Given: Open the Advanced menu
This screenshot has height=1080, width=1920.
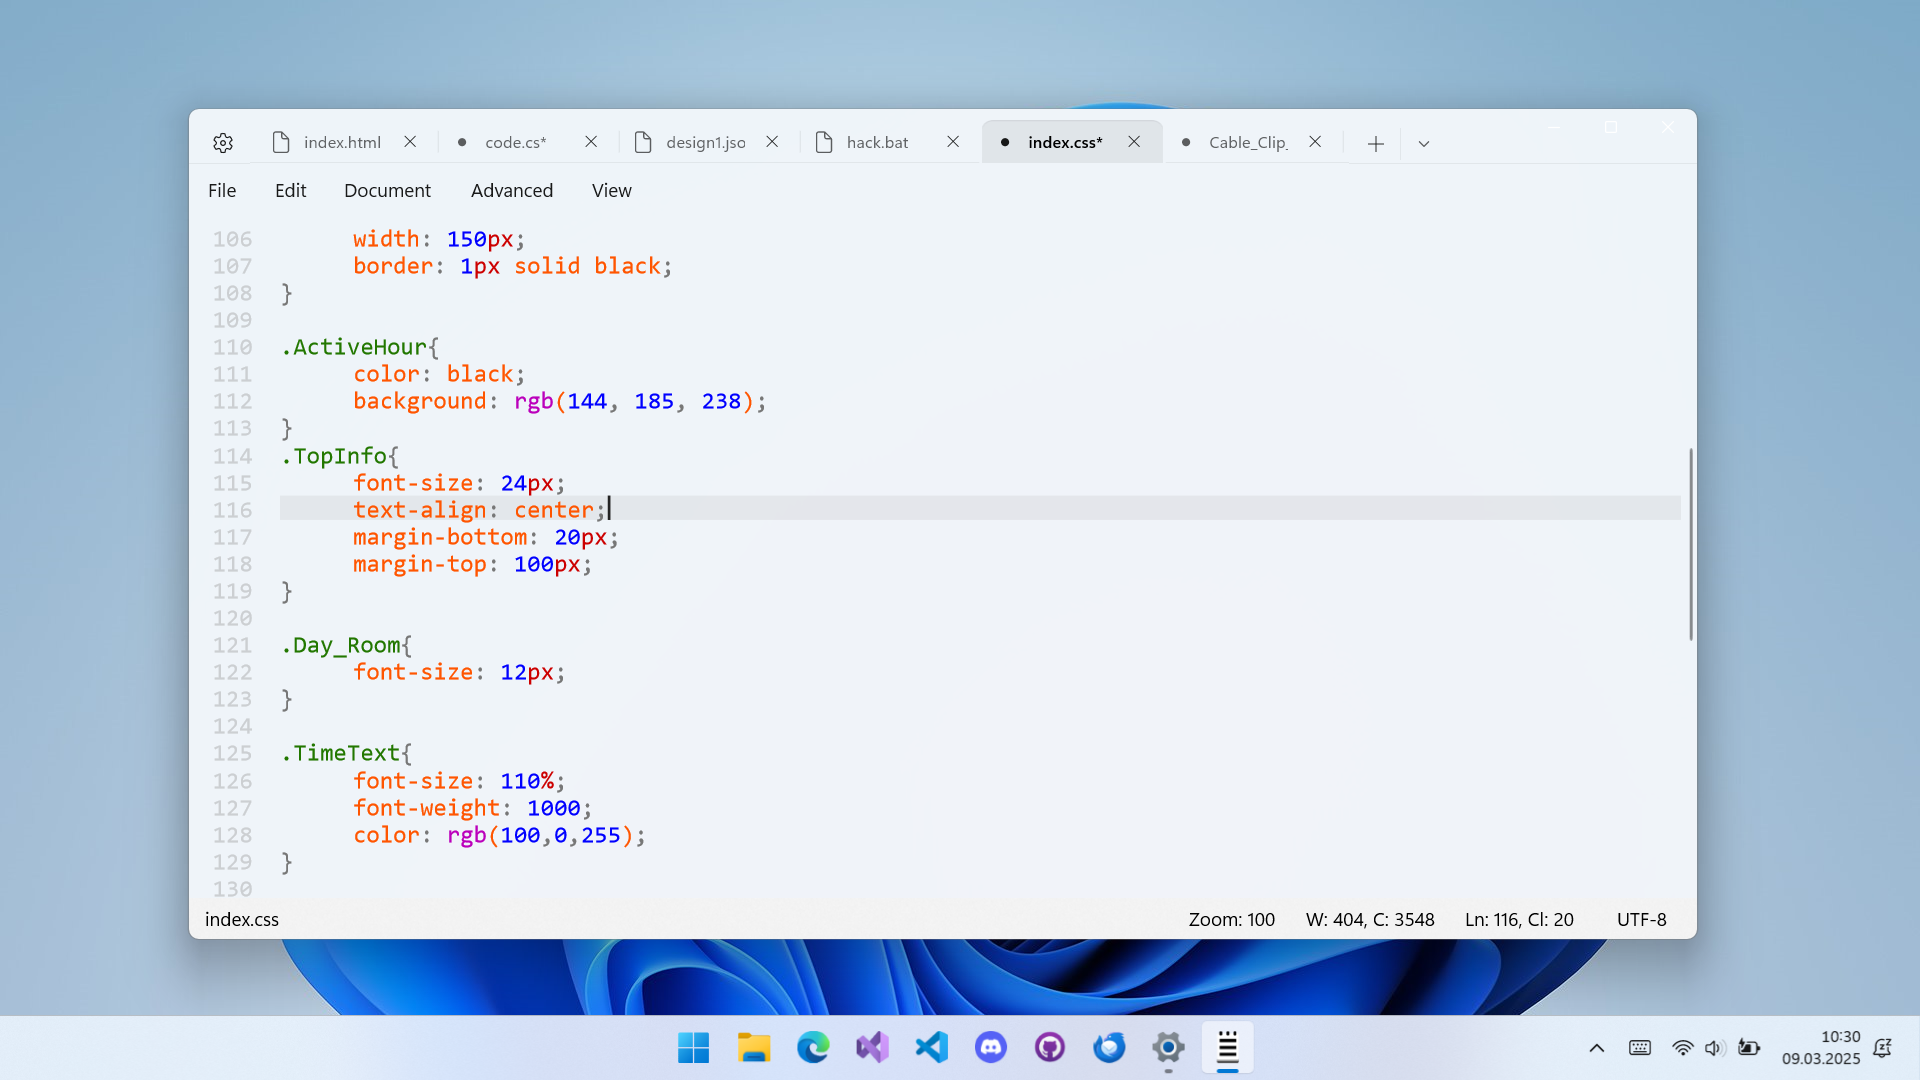Looking at the screenshot, I should point(512,191).
